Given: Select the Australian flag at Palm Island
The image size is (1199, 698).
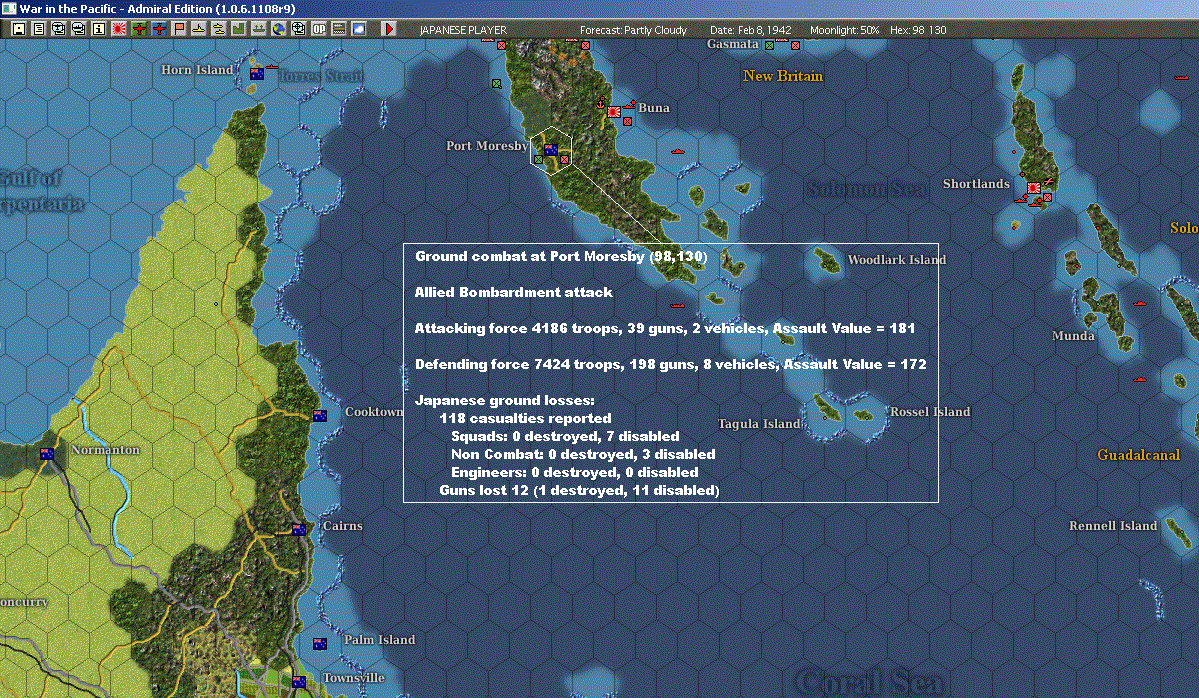Looking at the screenshot, I should 320,644.
